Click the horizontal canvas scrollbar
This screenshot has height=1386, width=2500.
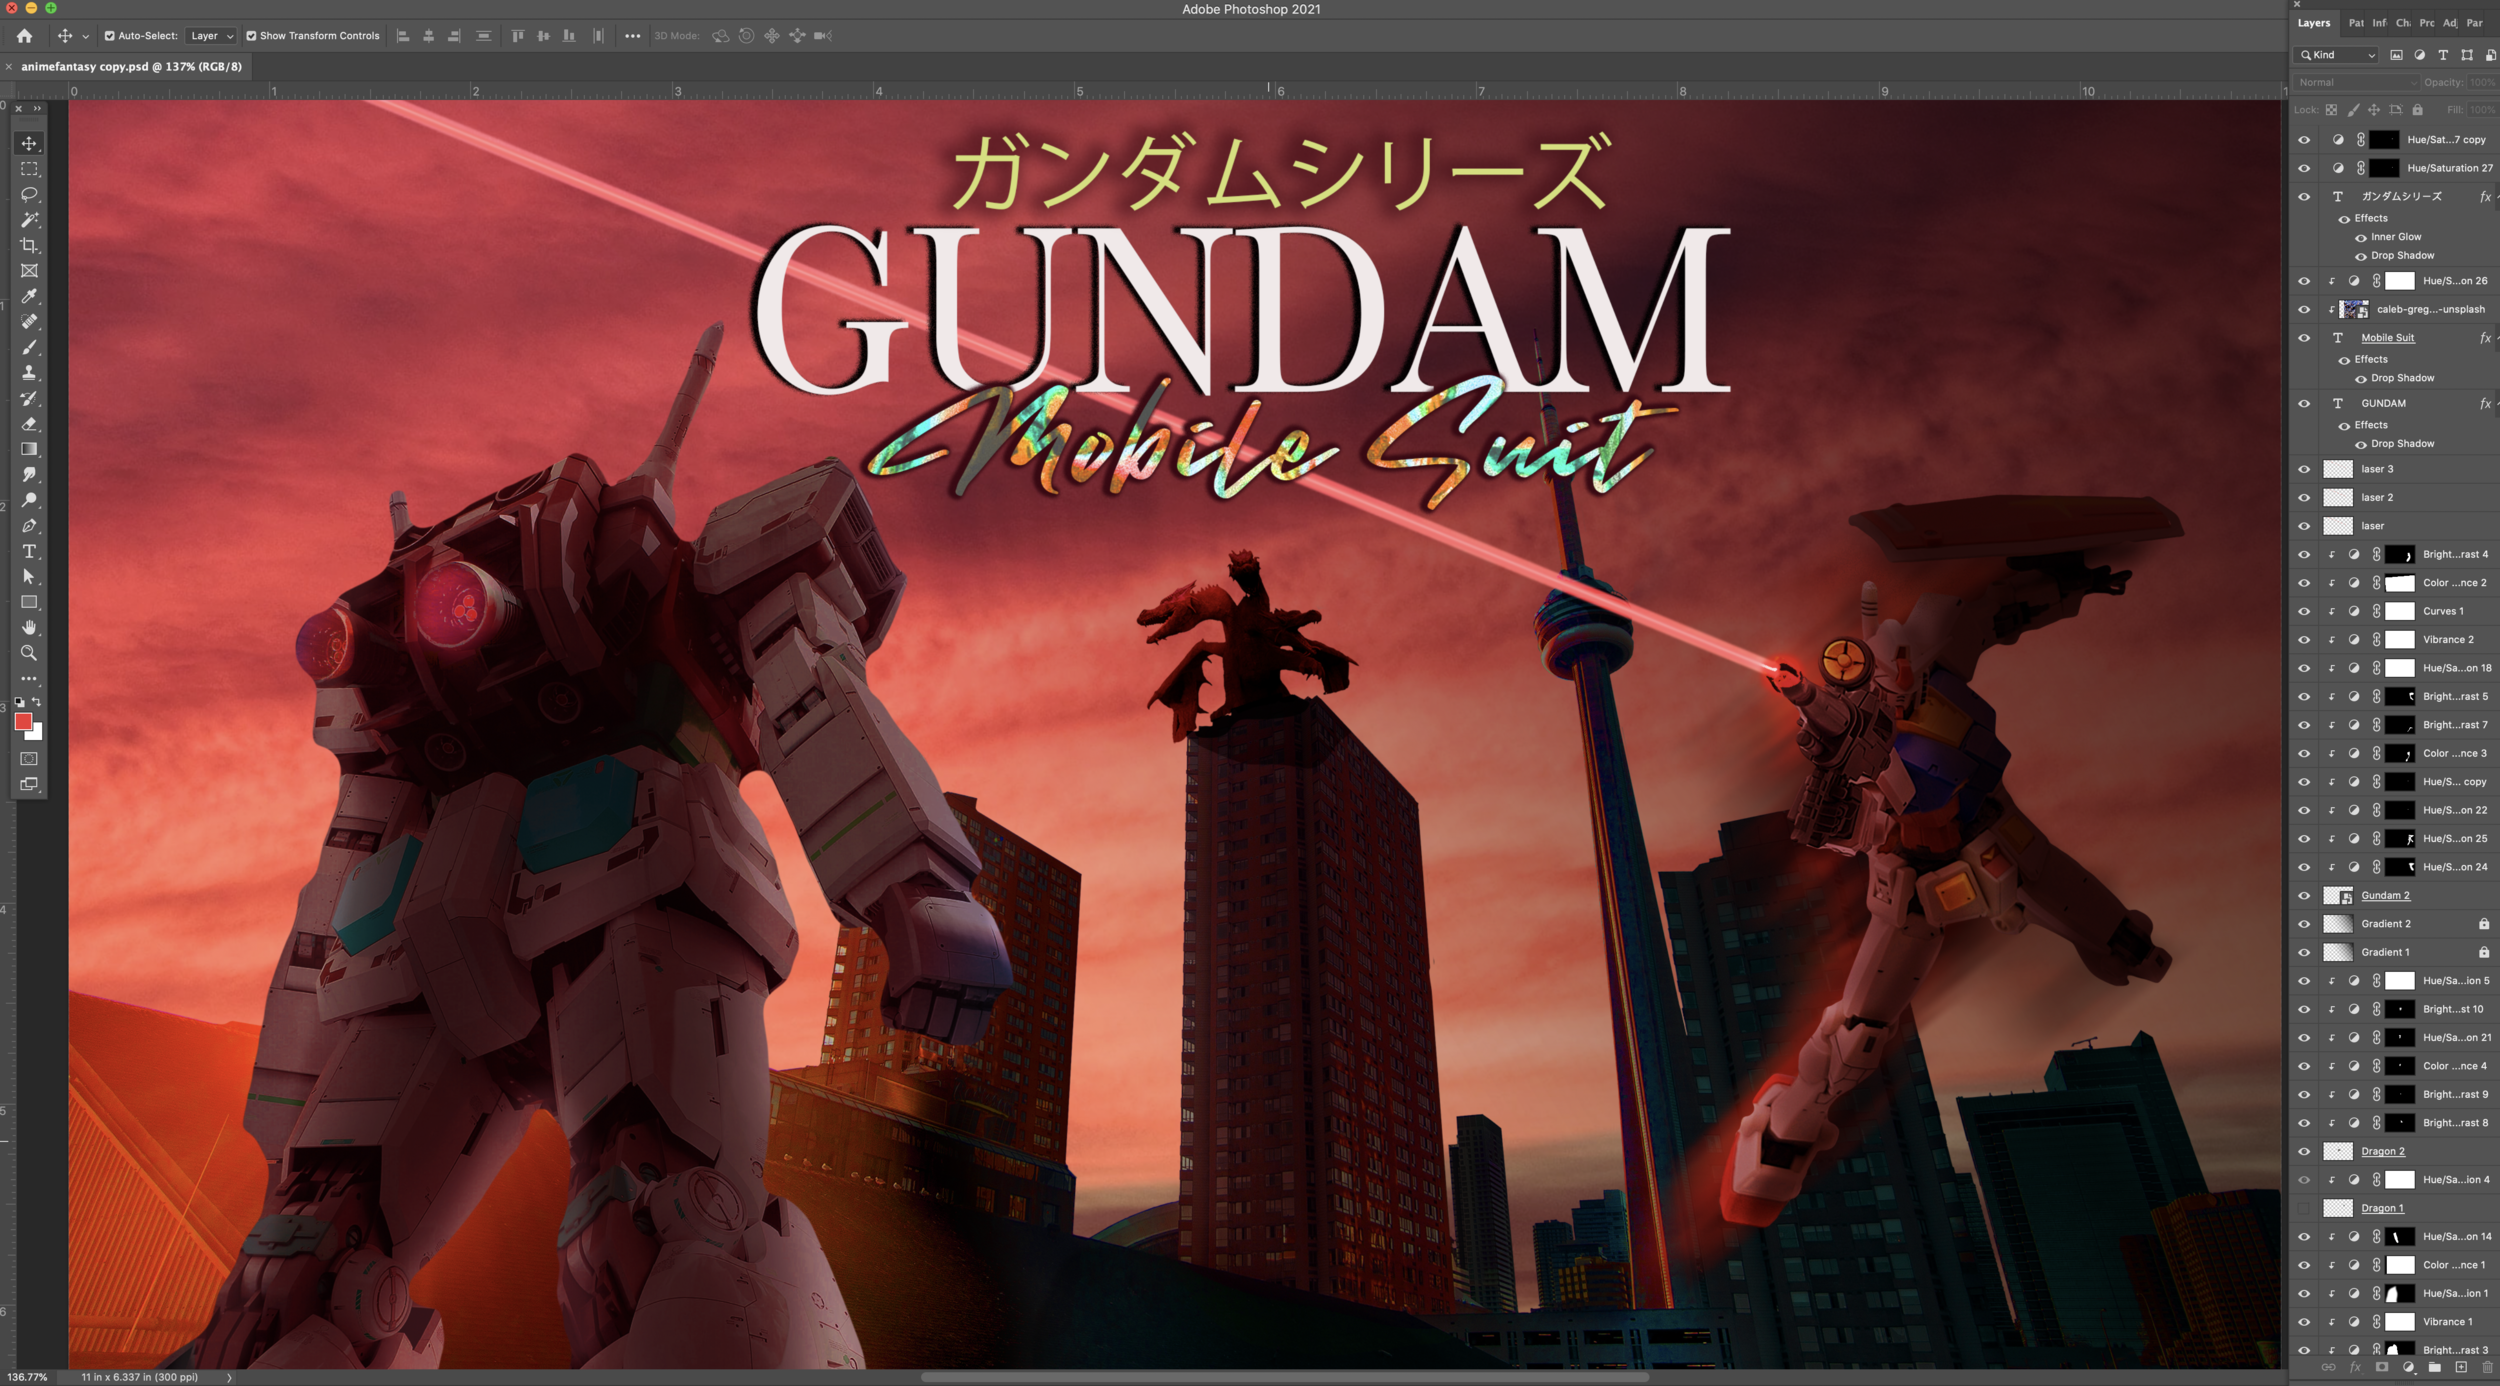pyautogui.click(x=1284, y=1377)
